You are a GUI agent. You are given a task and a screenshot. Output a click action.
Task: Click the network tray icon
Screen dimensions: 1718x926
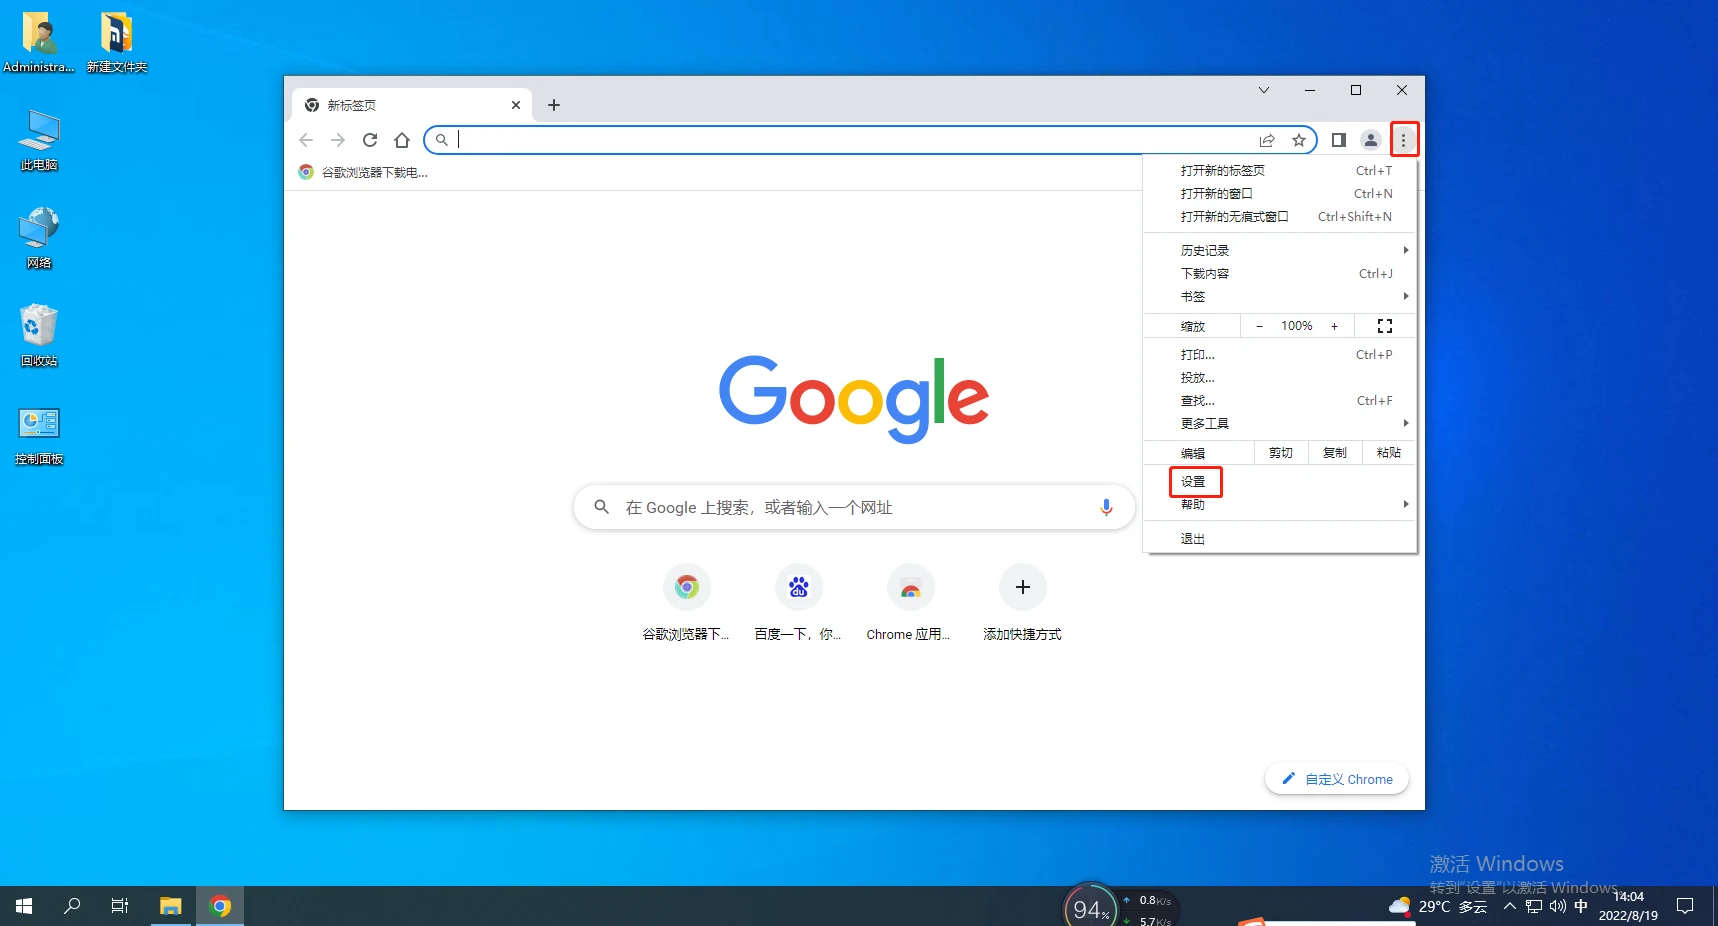pyautogui.click(x=1534, y=906)
